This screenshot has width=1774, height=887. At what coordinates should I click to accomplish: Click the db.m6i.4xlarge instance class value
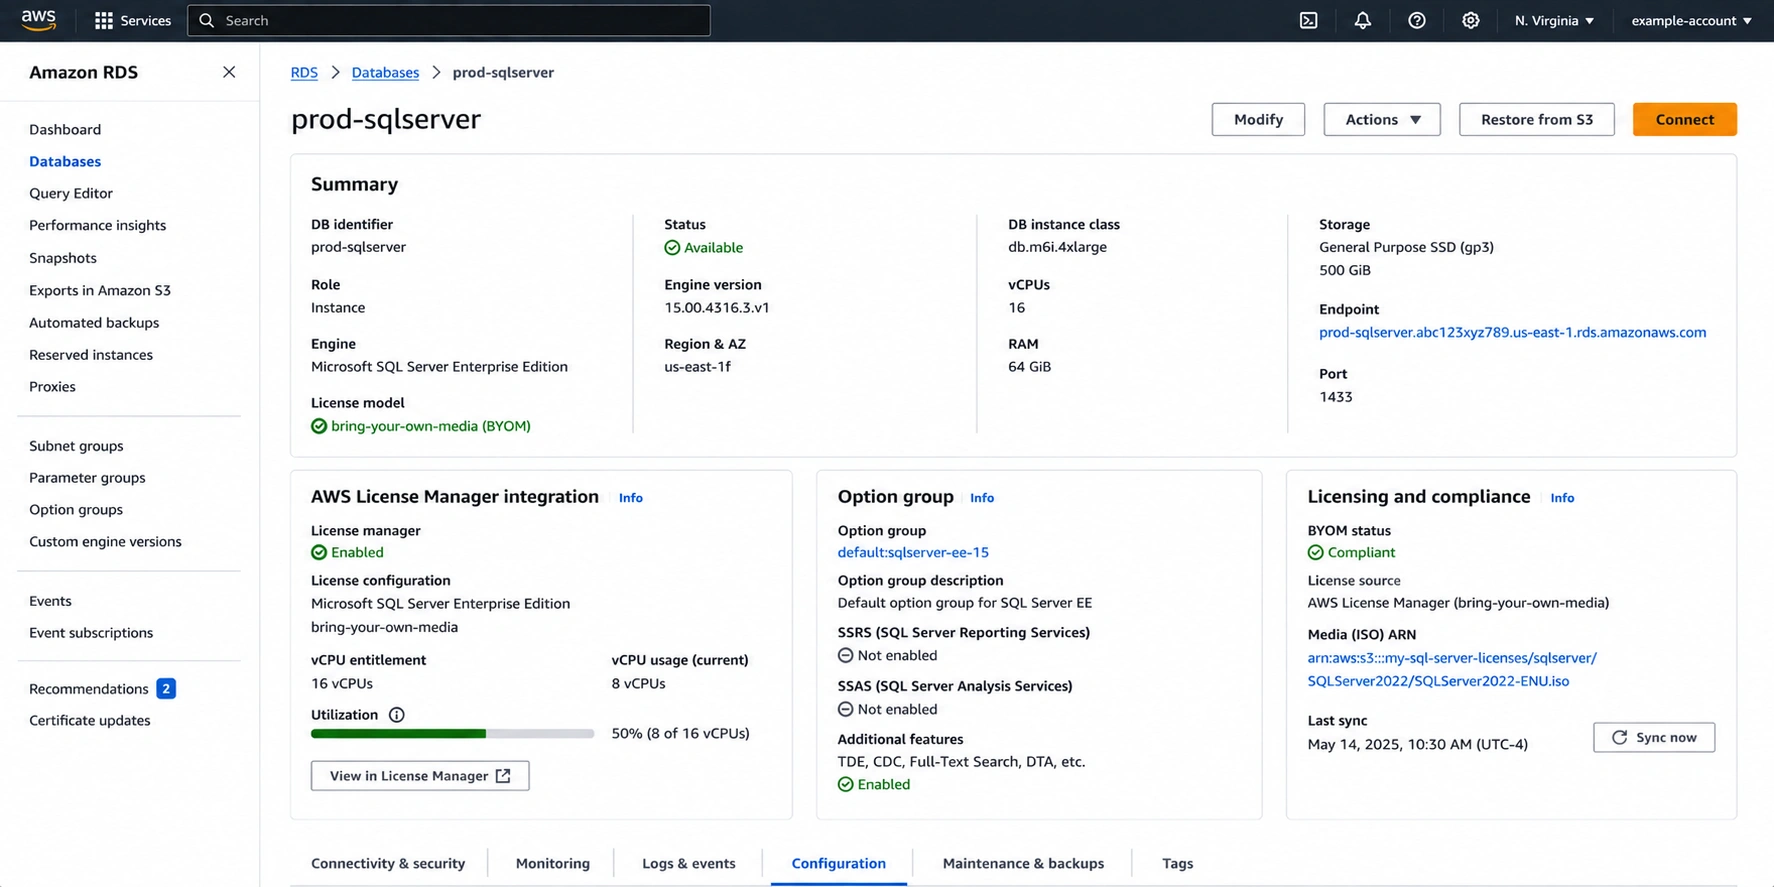[x=1057, y=247]
